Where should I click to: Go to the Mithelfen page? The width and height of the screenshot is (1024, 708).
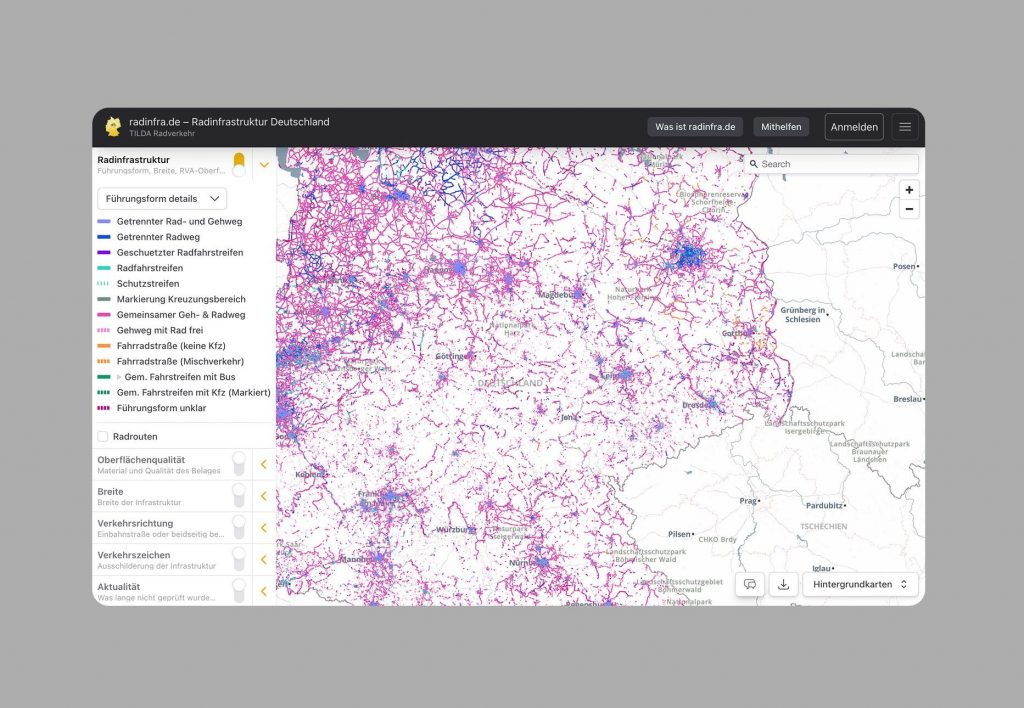781,127
